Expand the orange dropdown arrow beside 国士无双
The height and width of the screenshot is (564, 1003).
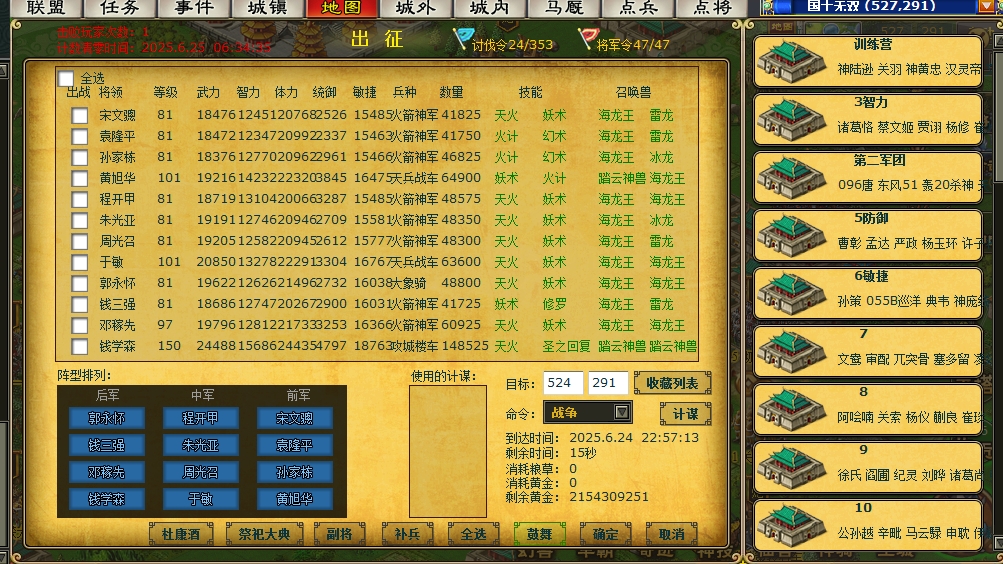987,7
